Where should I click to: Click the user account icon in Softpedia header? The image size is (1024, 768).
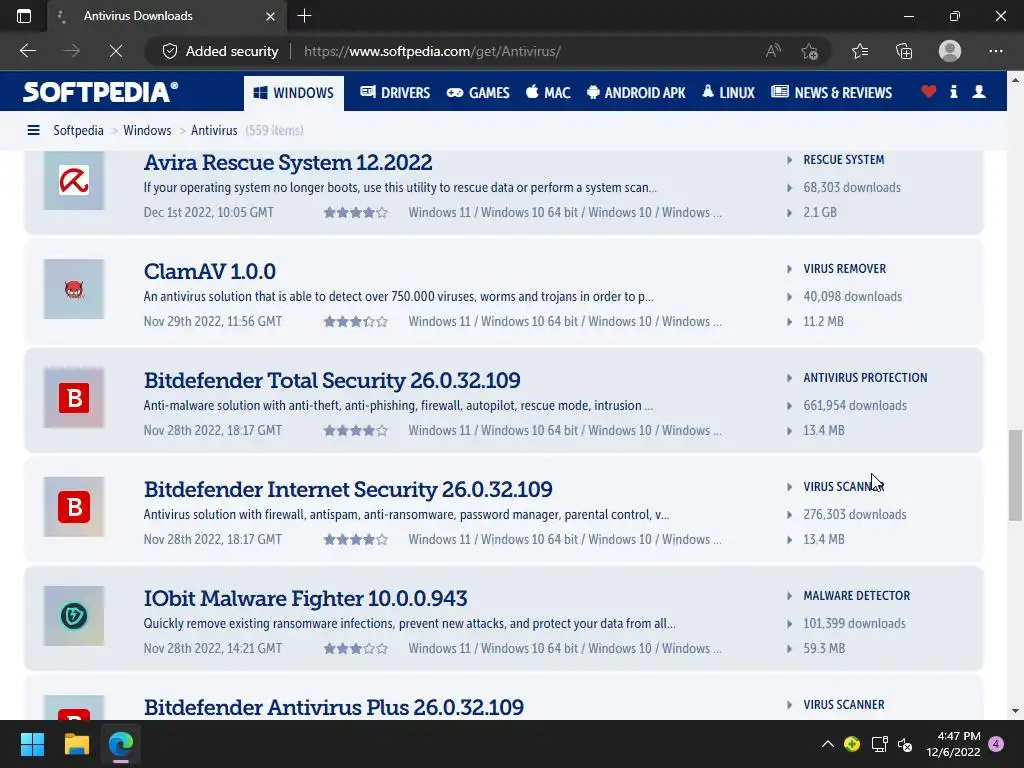click(979, 92)
